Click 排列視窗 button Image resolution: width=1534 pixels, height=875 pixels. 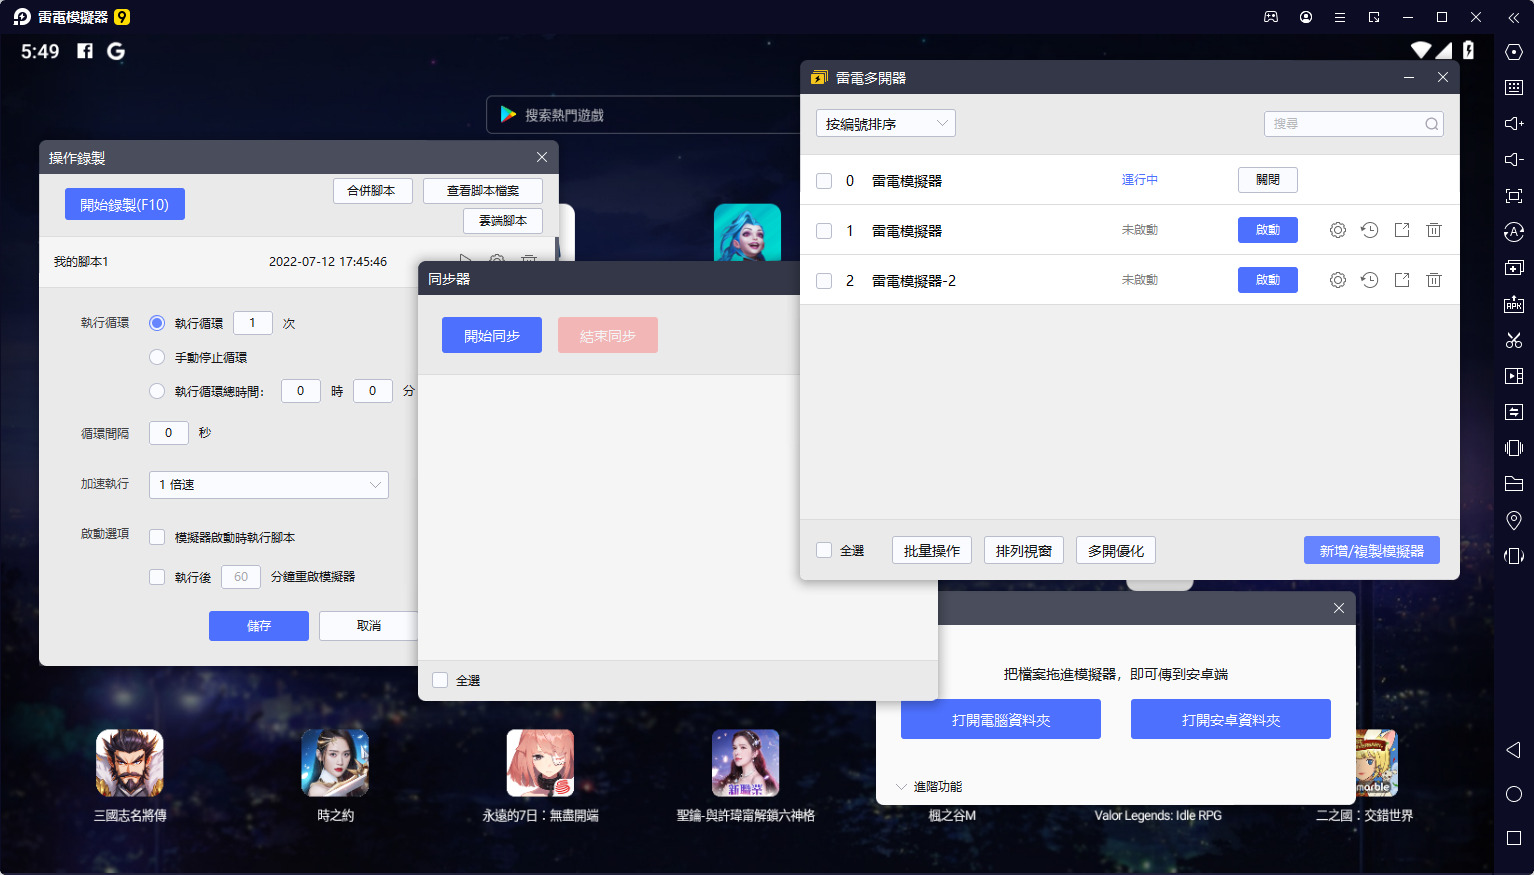click(x=1024, y=550)
